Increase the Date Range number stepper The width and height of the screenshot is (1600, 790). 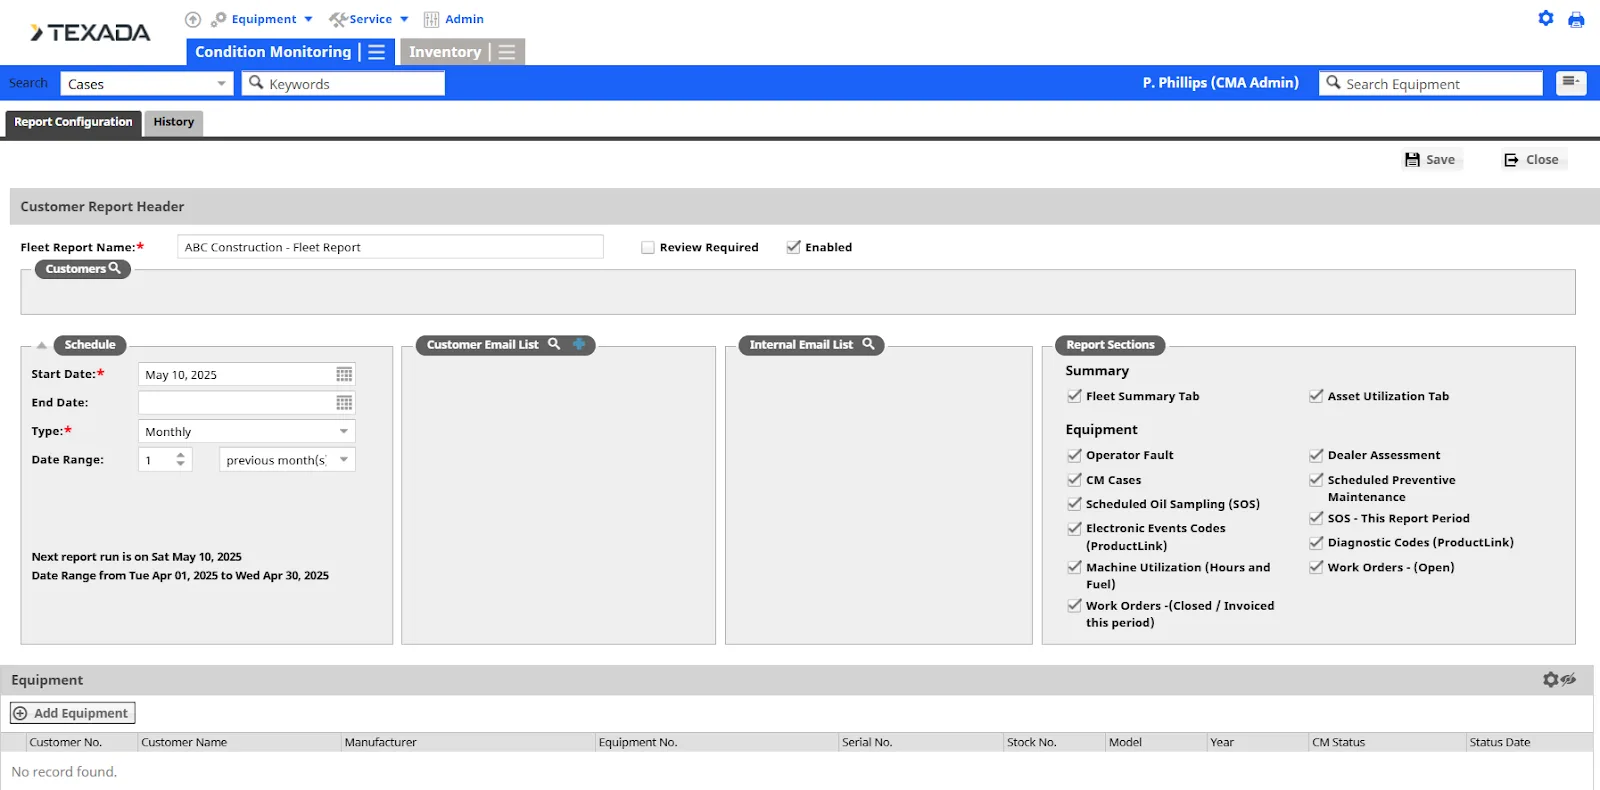click(x=181, y=455)
